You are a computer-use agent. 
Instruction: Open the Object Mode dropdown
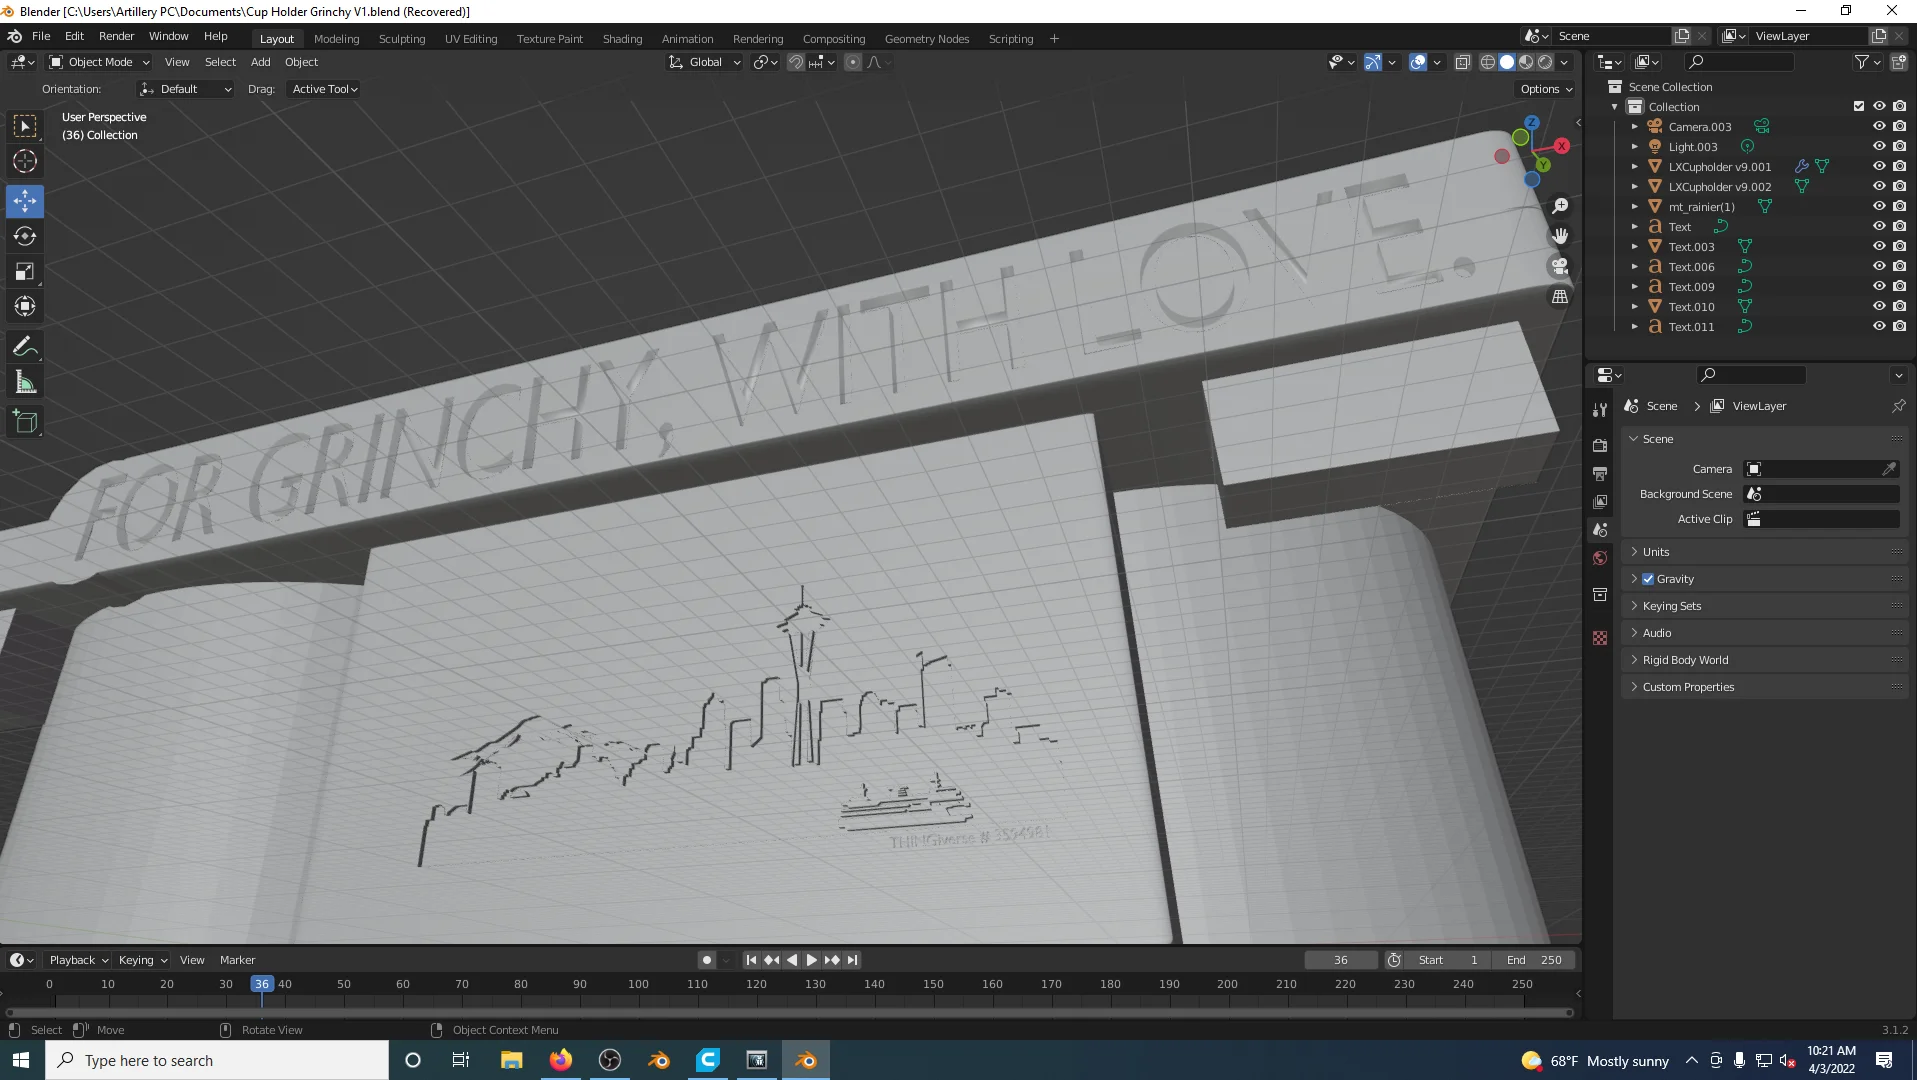[x=100, y=62]
